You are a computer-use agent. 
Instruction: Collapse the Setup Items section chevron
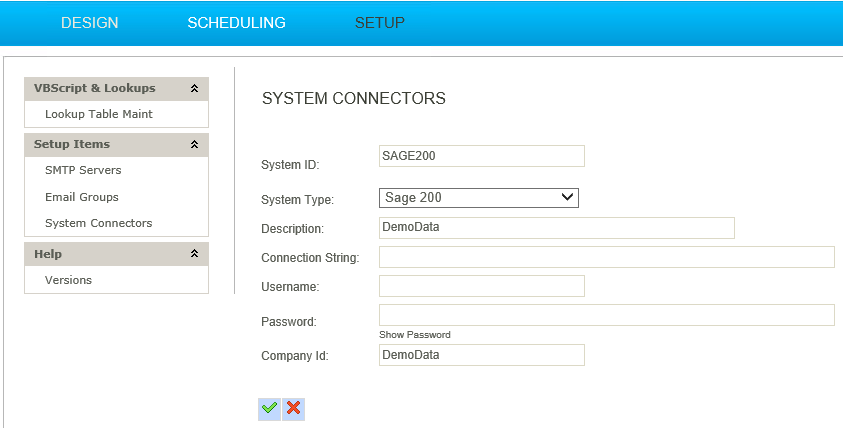tap(195, 144)
